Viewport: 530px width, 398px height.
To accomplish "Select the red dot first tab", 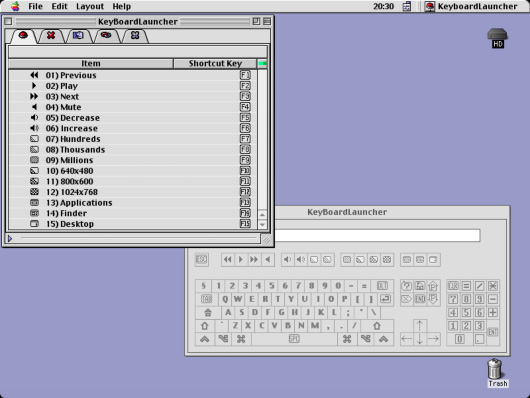I will pos(23,36).
